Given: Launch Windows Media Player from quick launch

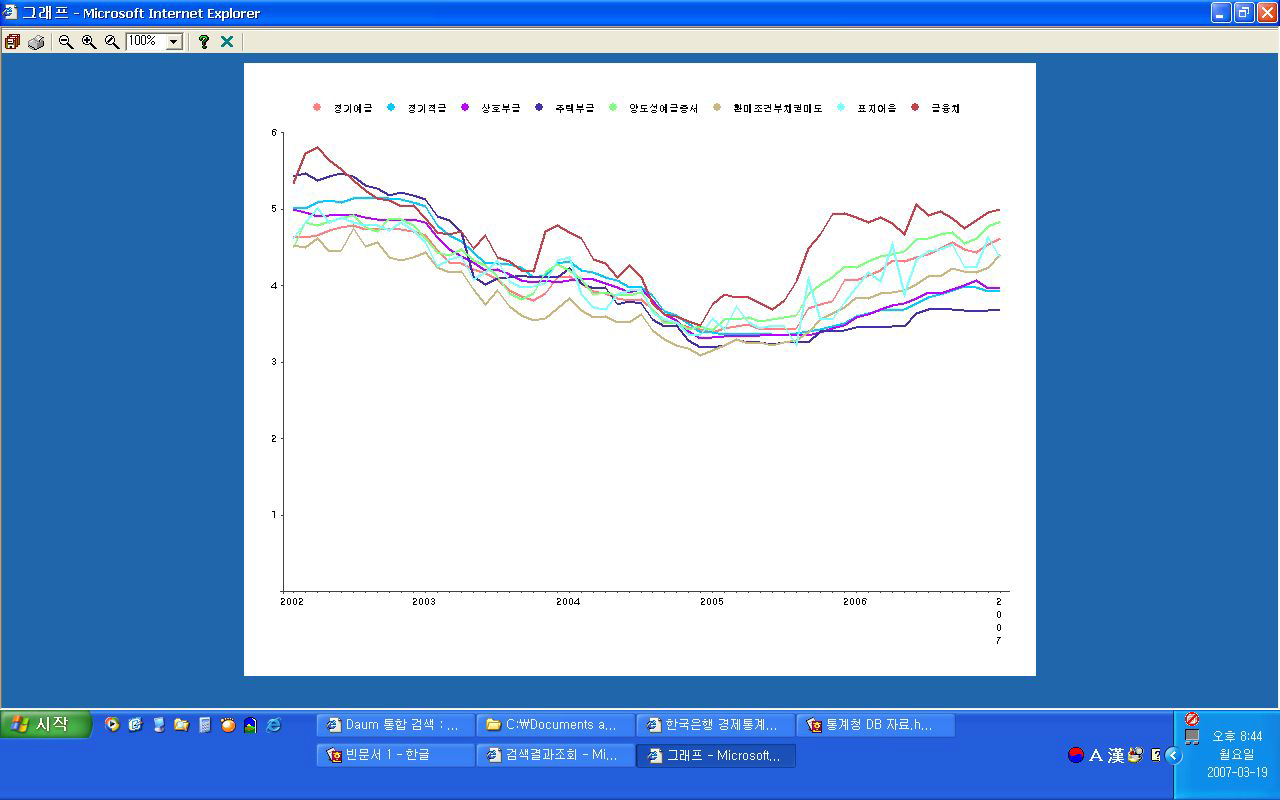Looking at the screenshot, I should (x=112, y=725).
